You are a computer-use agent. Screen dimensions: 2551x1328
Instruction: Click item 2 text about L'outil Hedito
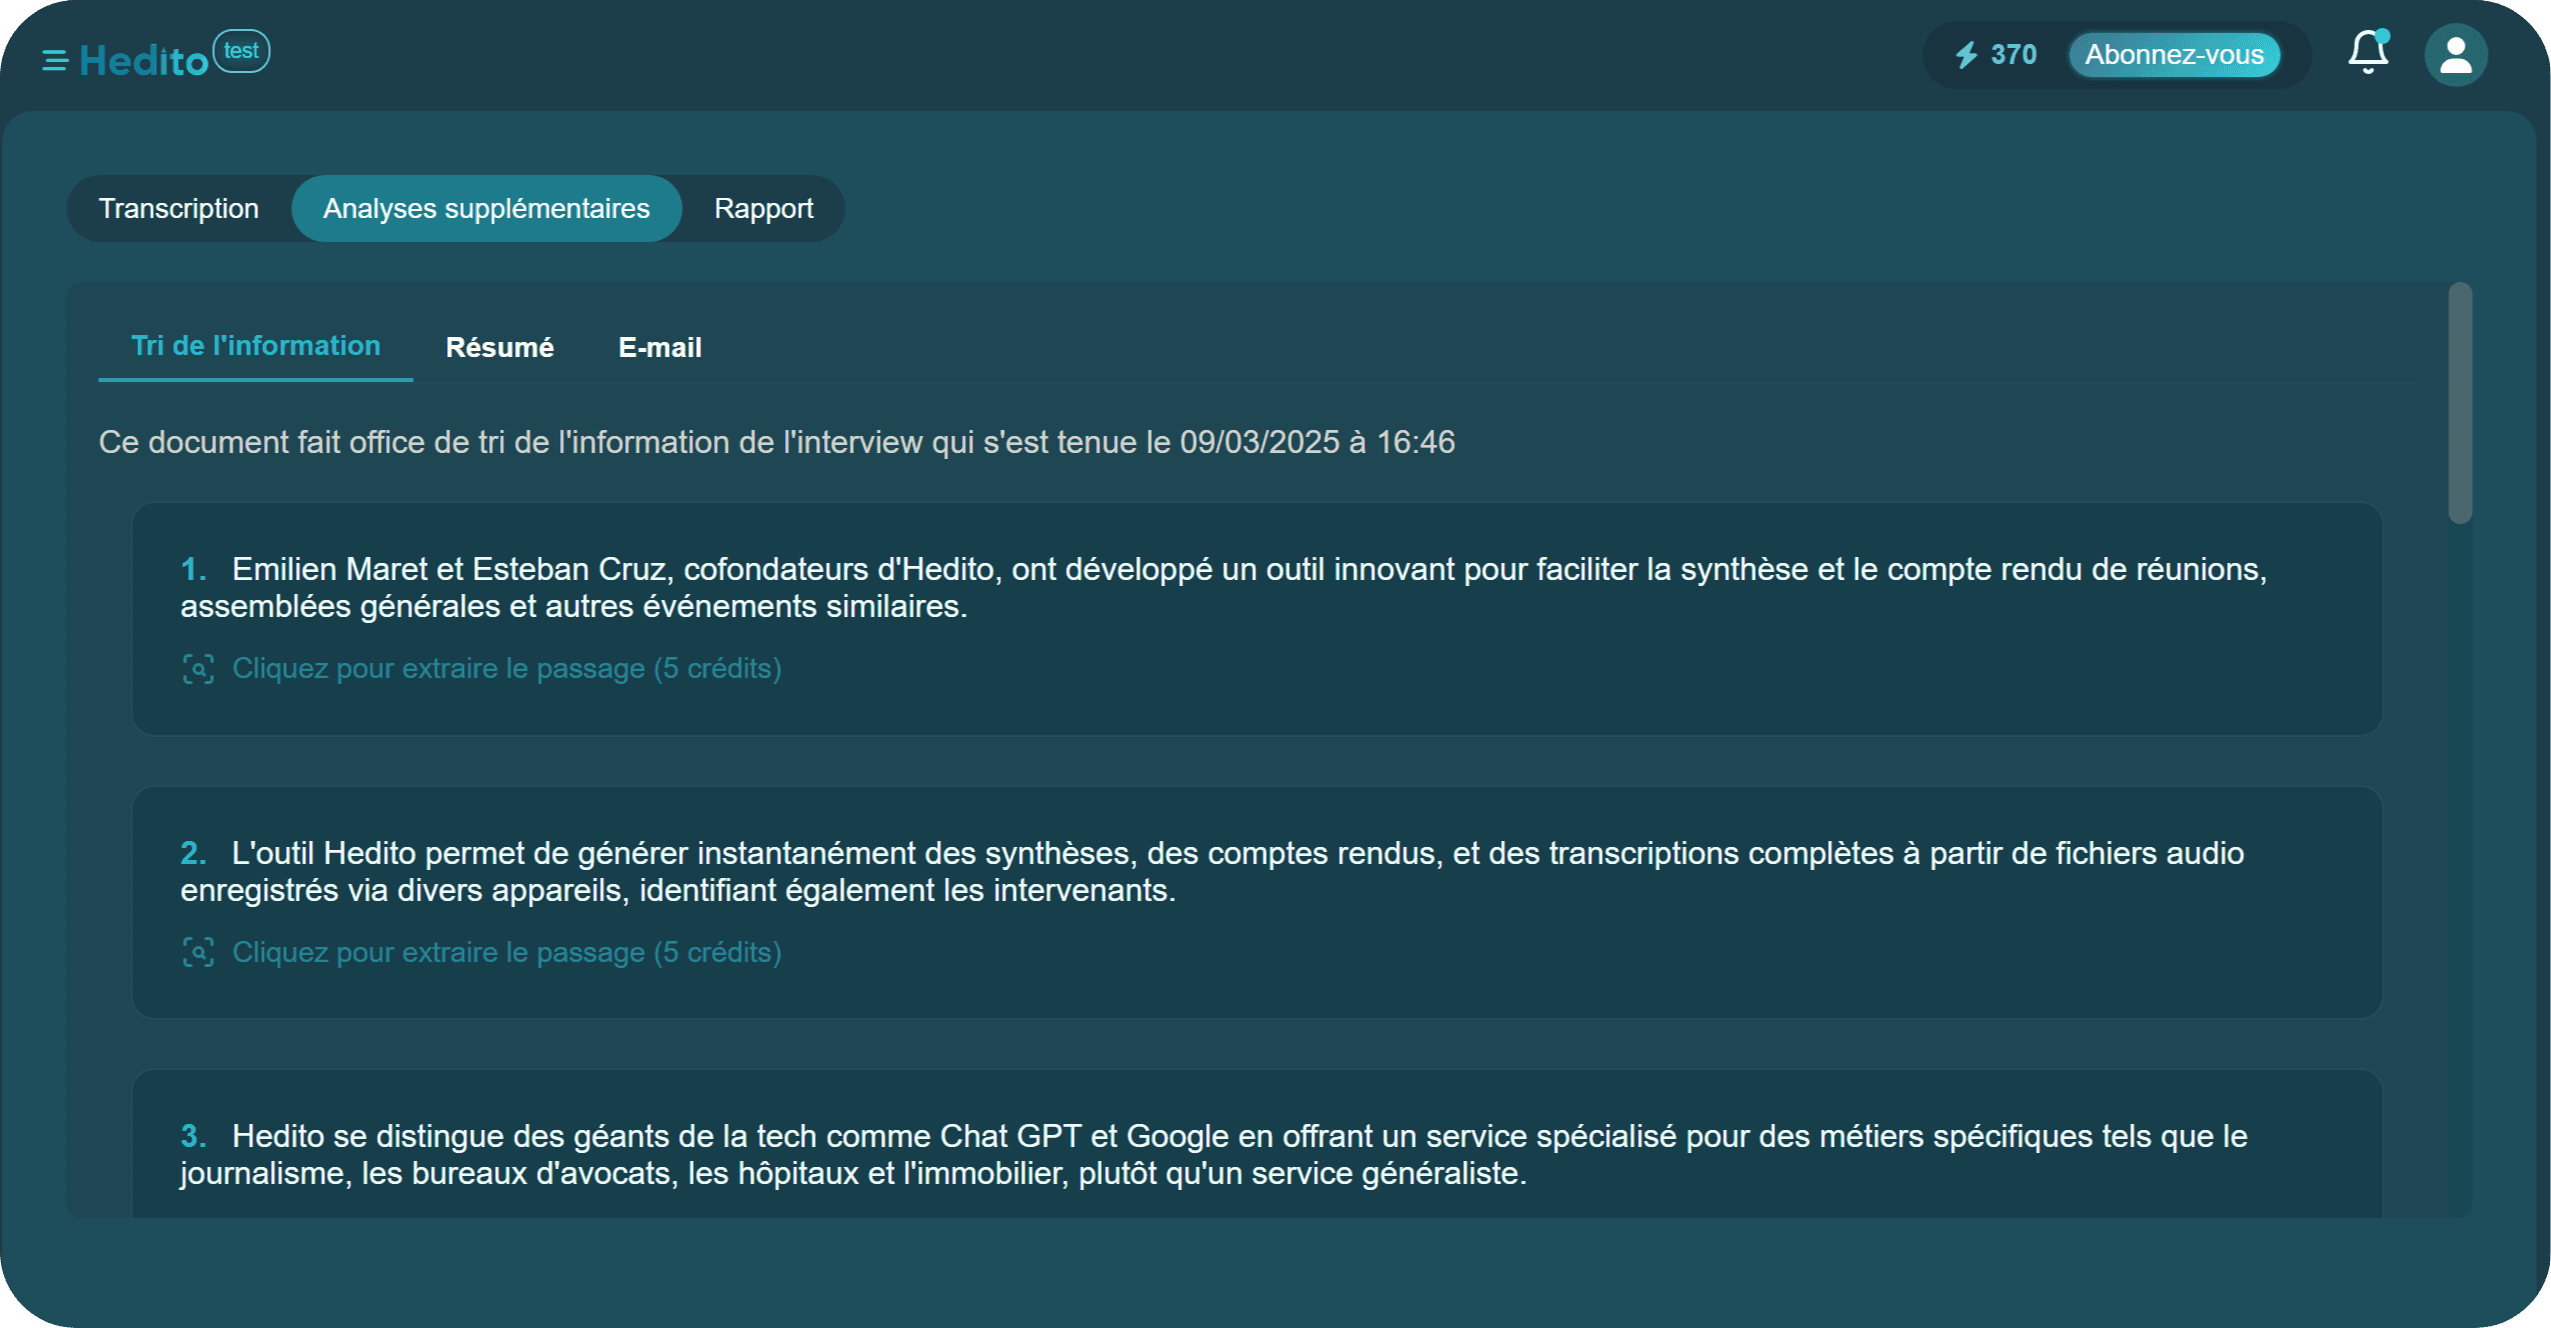click(1212, 872)
